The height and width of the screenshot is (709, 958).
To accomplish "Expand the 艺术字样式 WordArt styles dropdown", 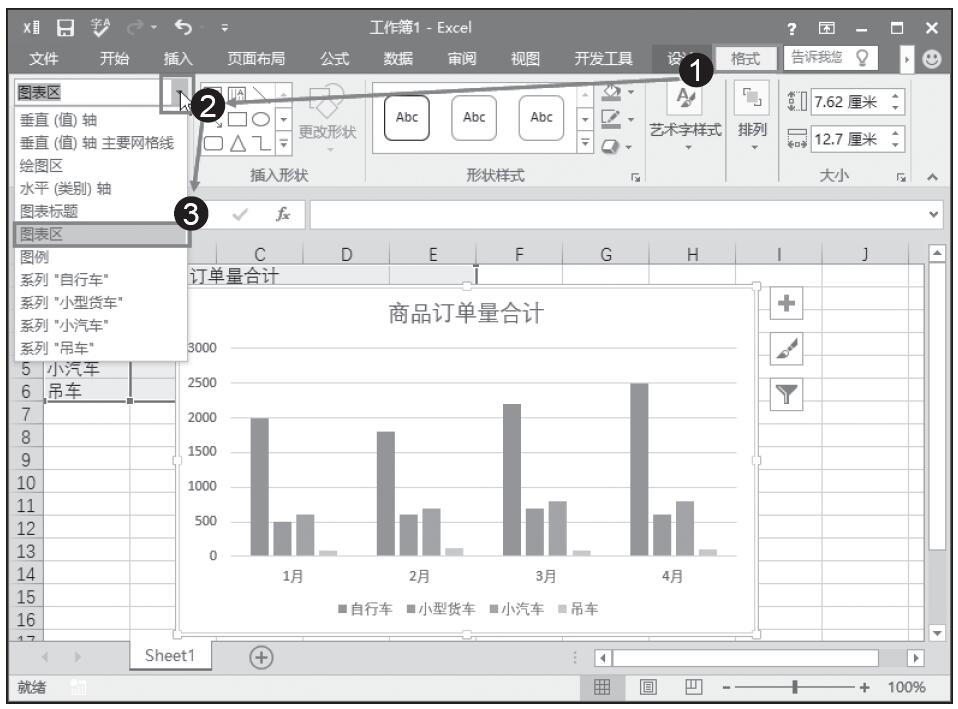I will coord(688,145).
